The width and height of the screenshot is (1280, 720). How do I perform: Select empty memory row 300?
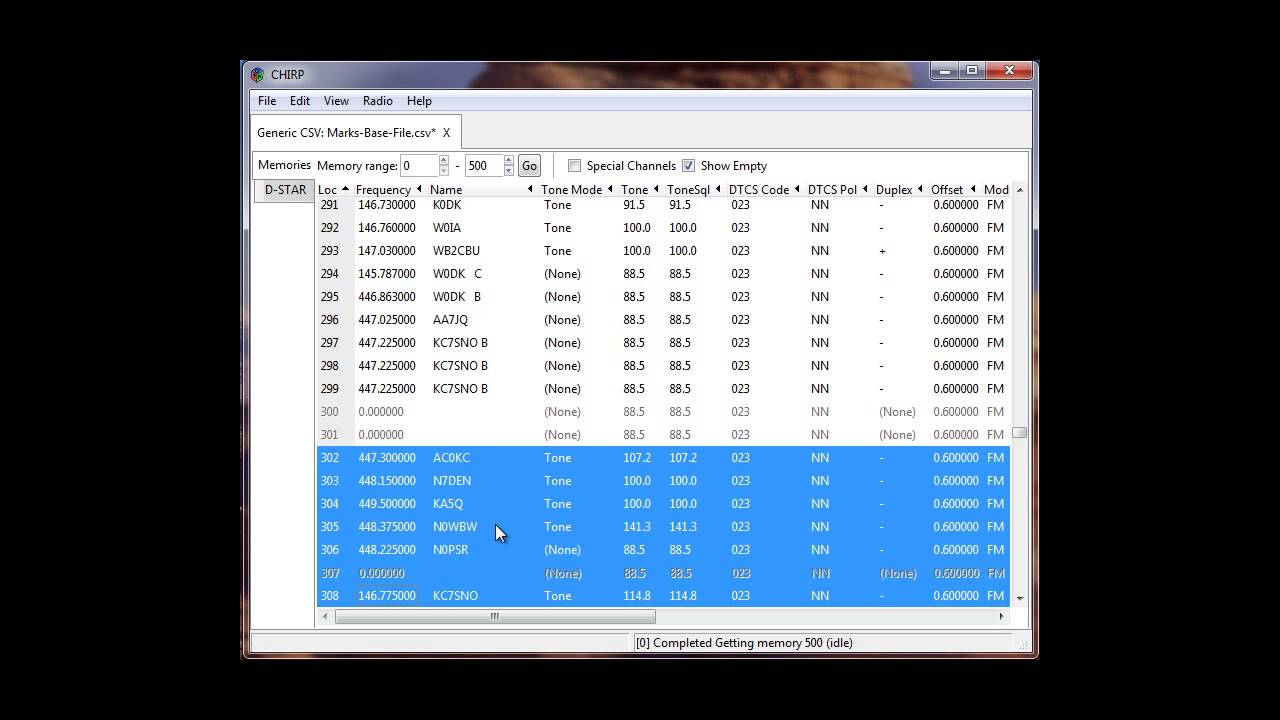(663, 412)
